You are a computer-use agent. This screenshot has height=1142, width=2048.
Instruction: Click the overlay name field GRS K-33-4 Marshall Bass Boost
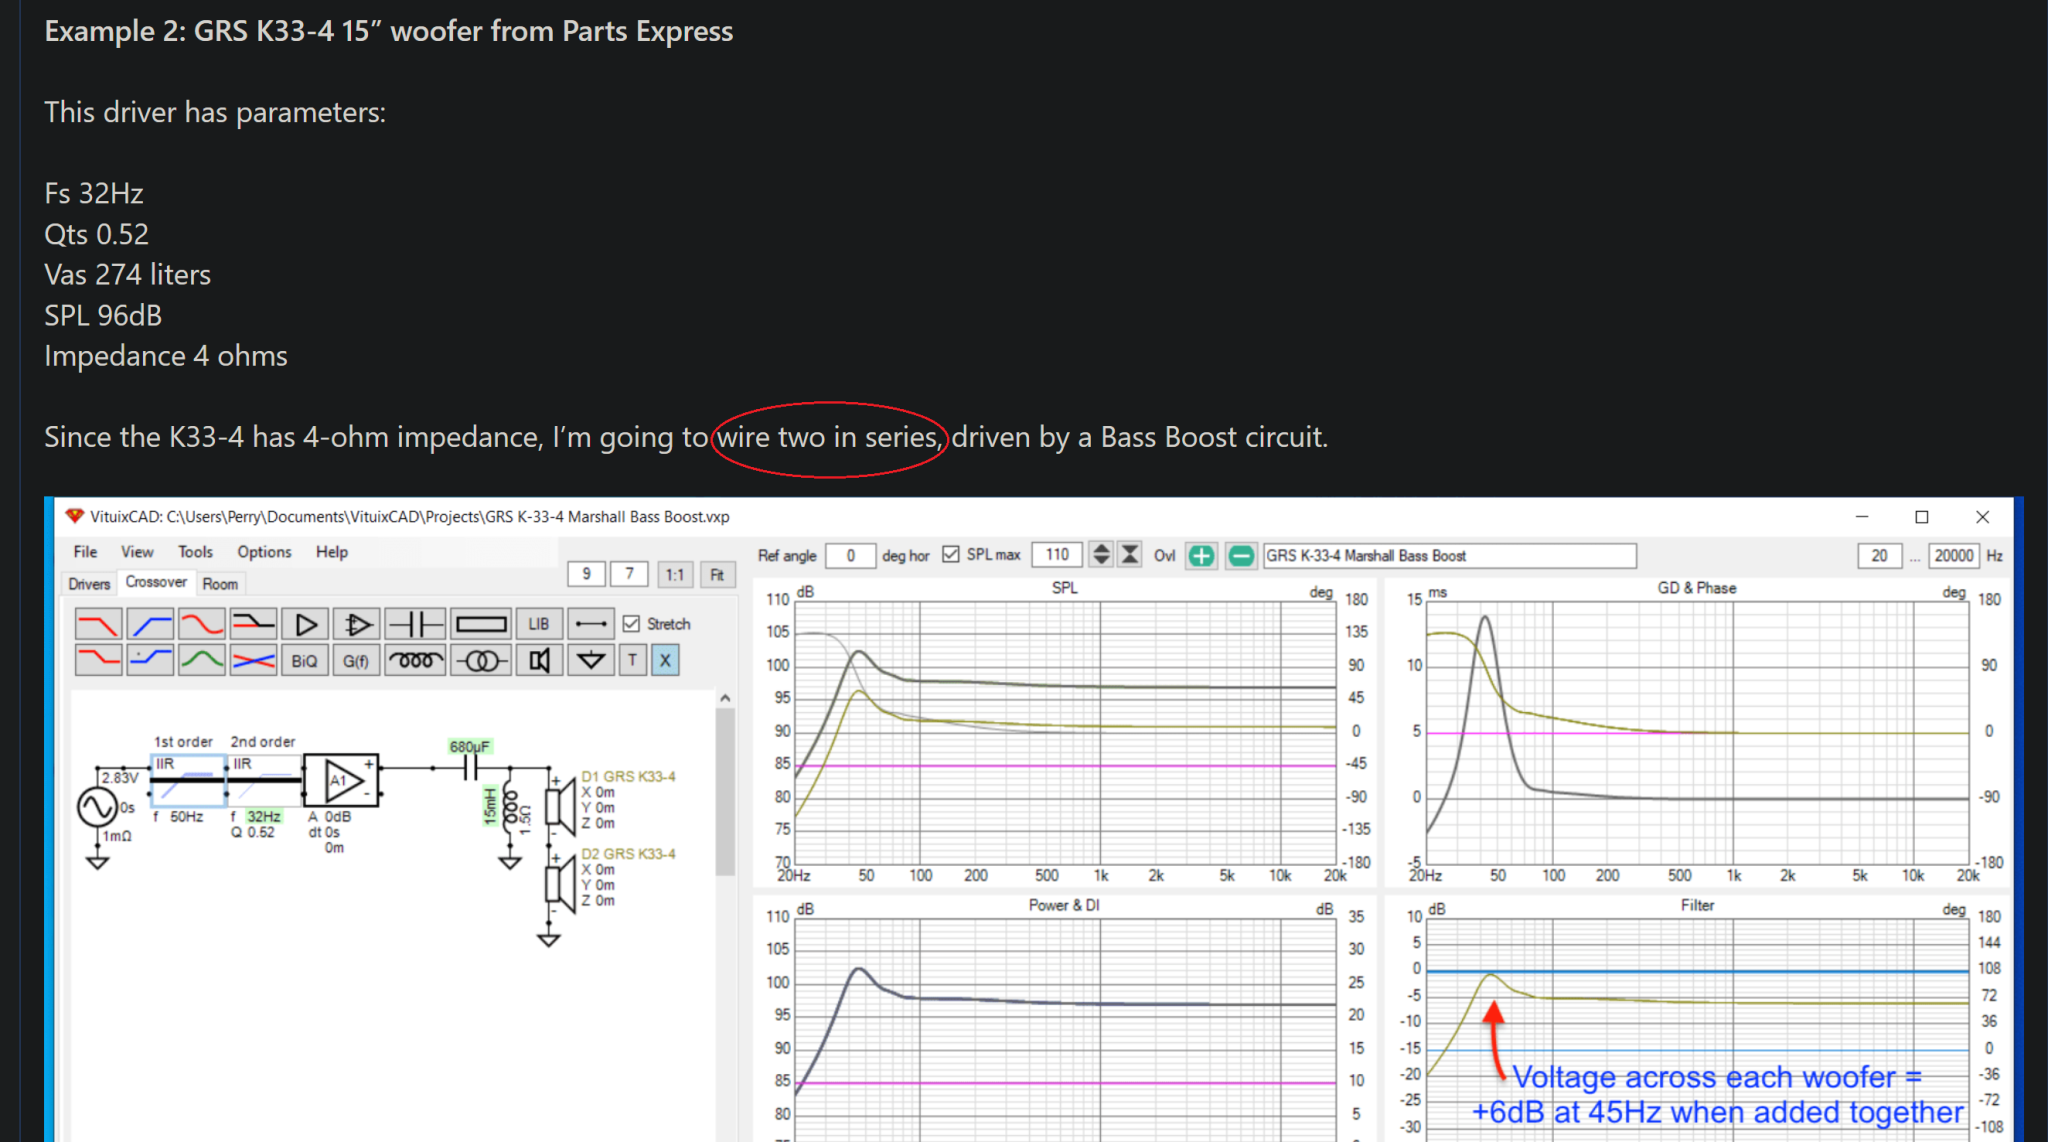1450,556
